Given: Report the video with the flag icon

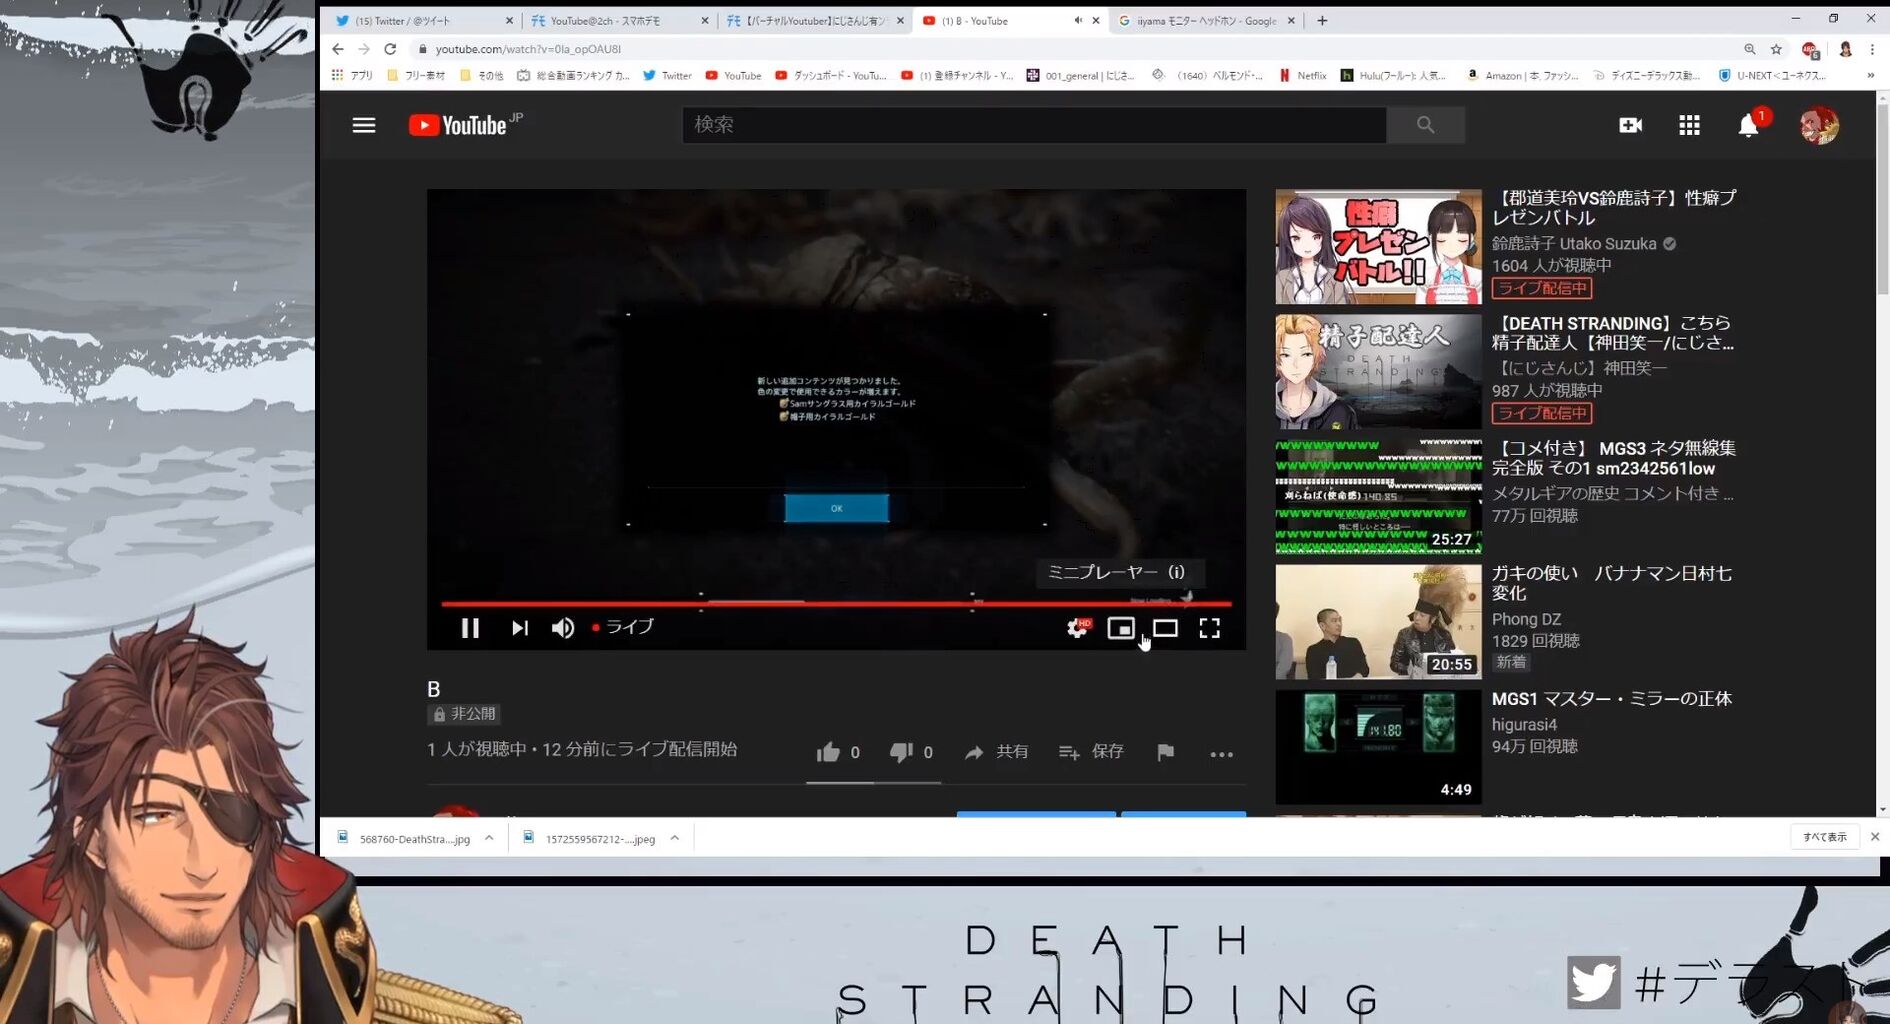Looking at the screenshot, I should tap(1165, 752).
